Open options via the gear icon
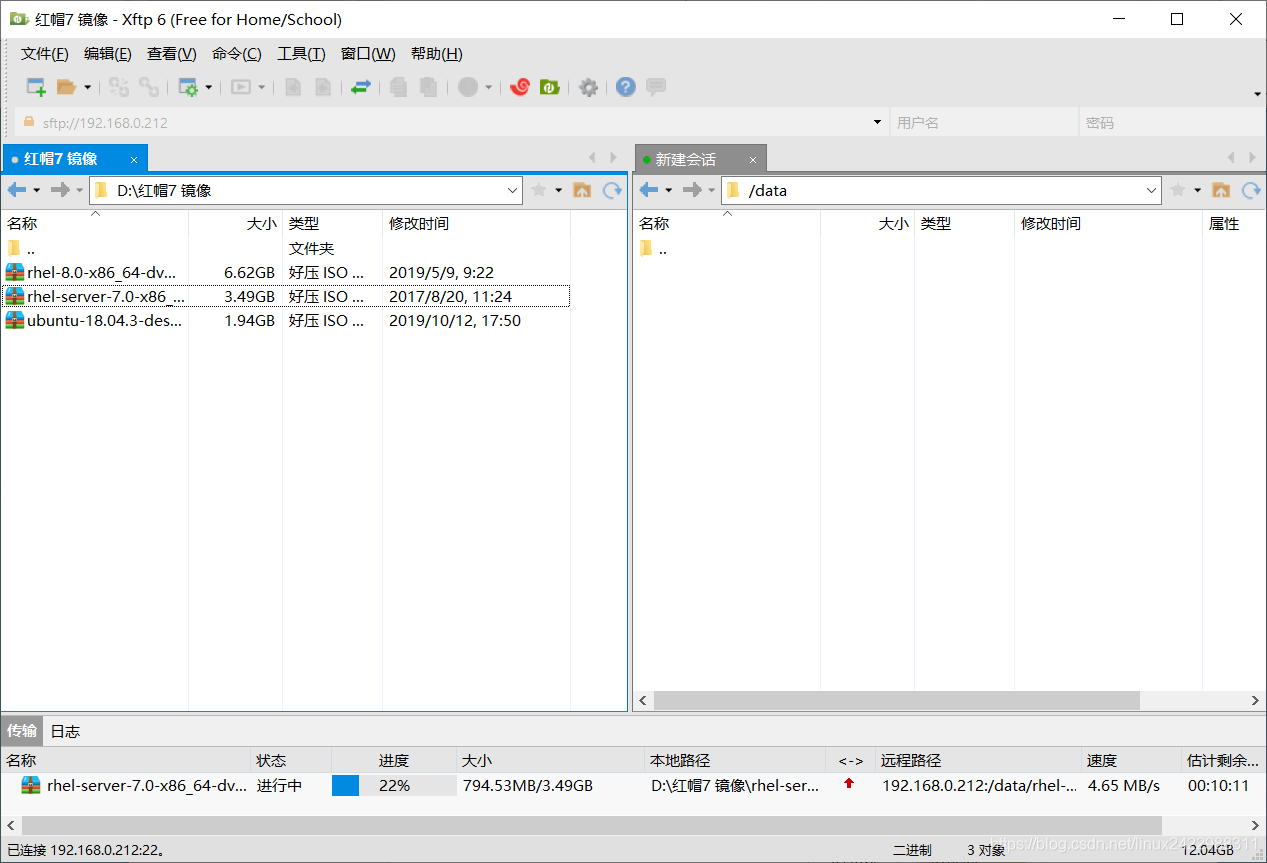This screenshot has height=863, width=1267. 589,87
